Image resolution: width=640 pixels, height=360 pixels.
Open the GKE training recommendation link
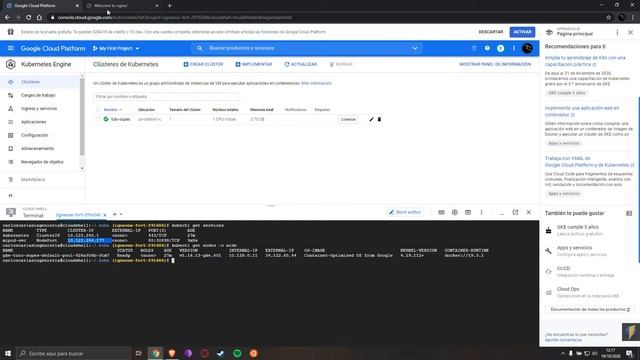pyautogui.click(x=585, y=61)
